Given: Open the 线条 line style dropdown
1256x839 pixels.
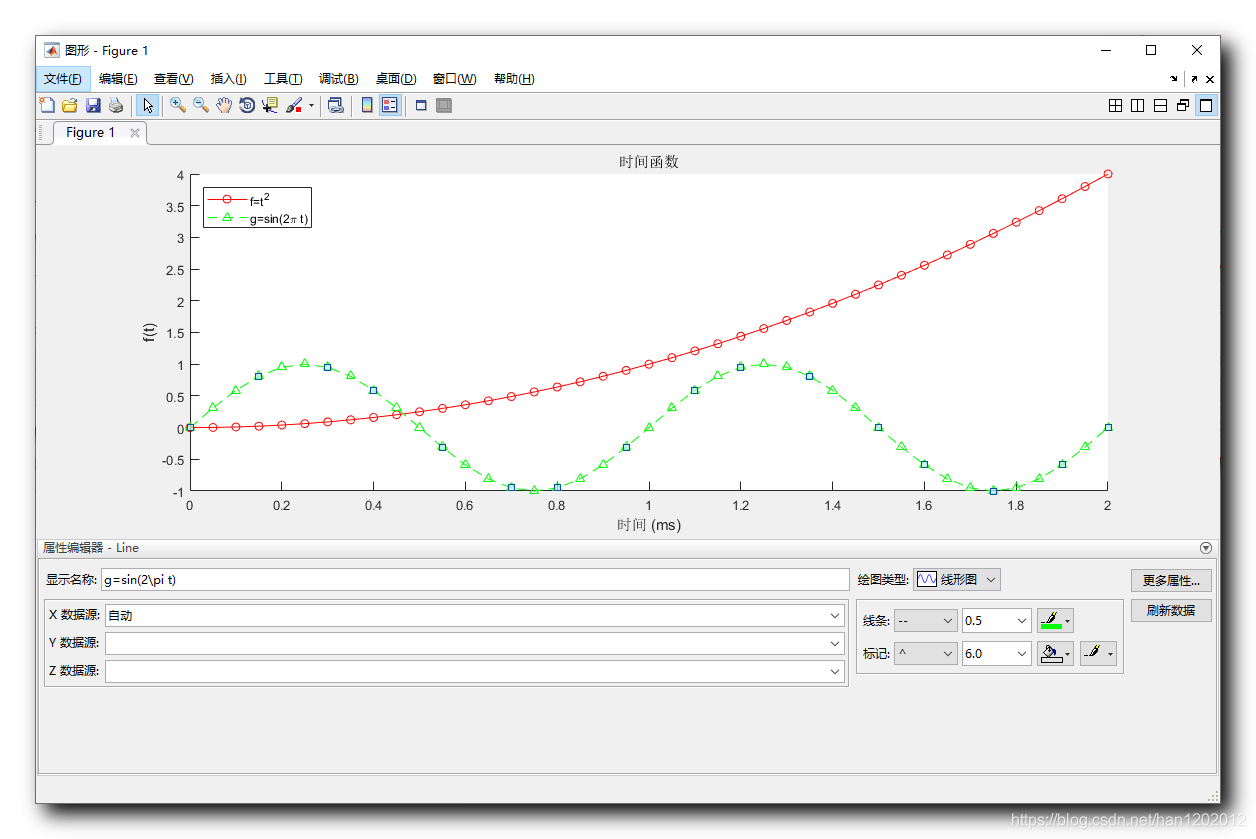Looking at the screenshot, I should tap(926, 621).
